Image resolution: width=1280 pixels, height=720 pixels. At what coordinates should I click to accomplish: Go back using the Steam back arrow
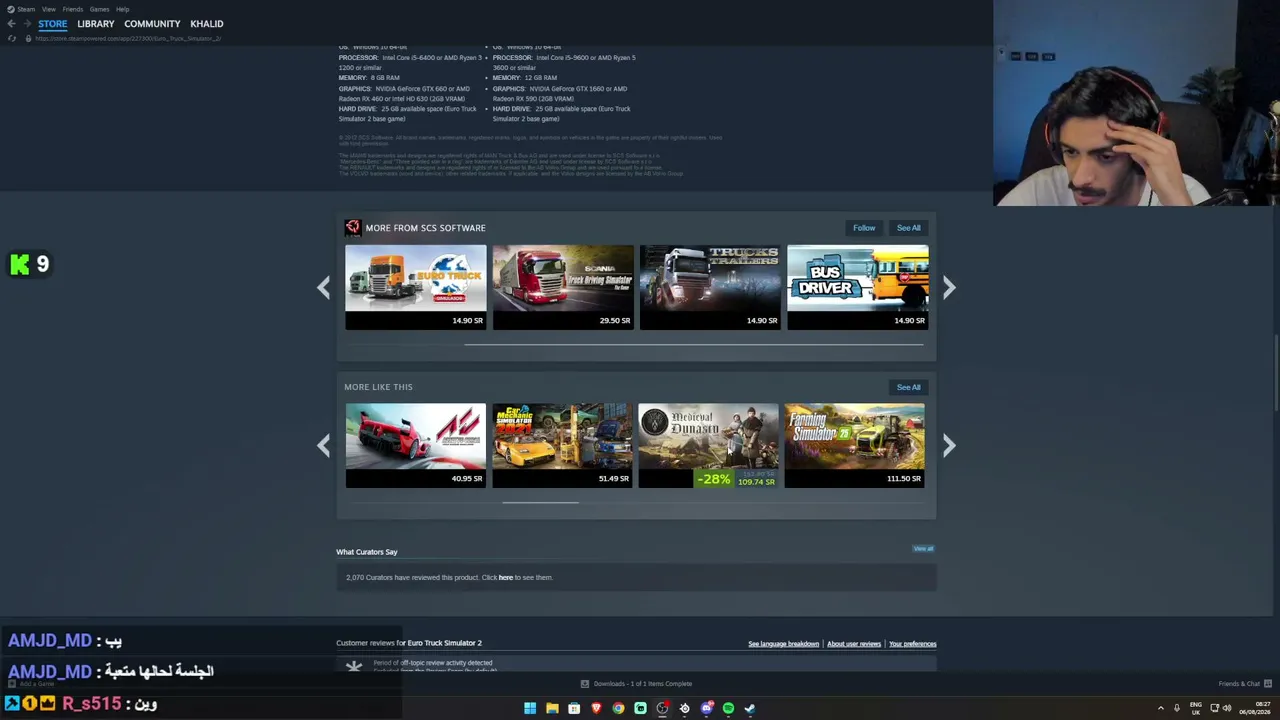11,24
